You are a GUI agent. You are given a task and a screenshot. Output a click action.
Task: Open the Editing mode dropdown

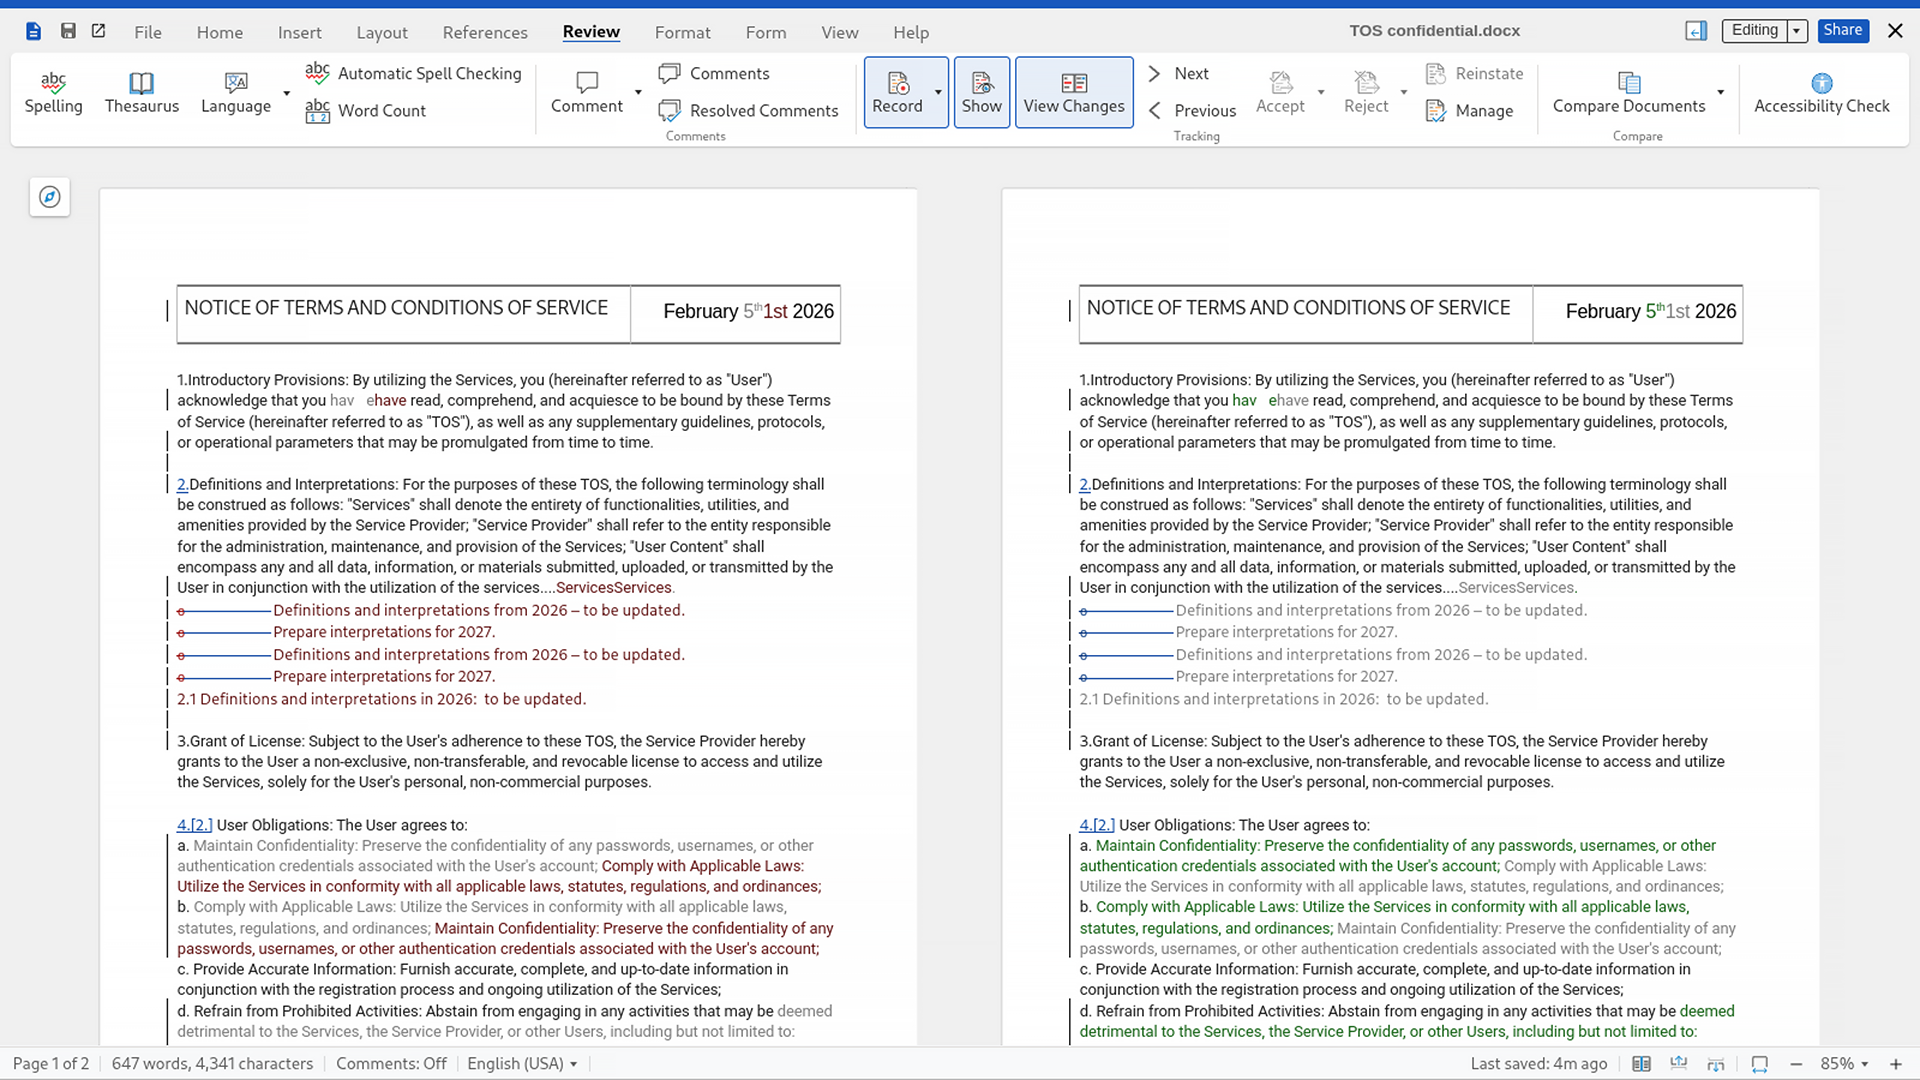coord(1796,31)
